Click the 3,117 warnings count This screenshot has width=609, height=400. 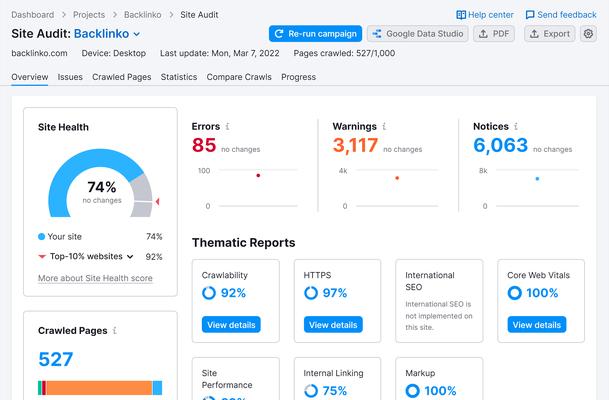(355, 145)
